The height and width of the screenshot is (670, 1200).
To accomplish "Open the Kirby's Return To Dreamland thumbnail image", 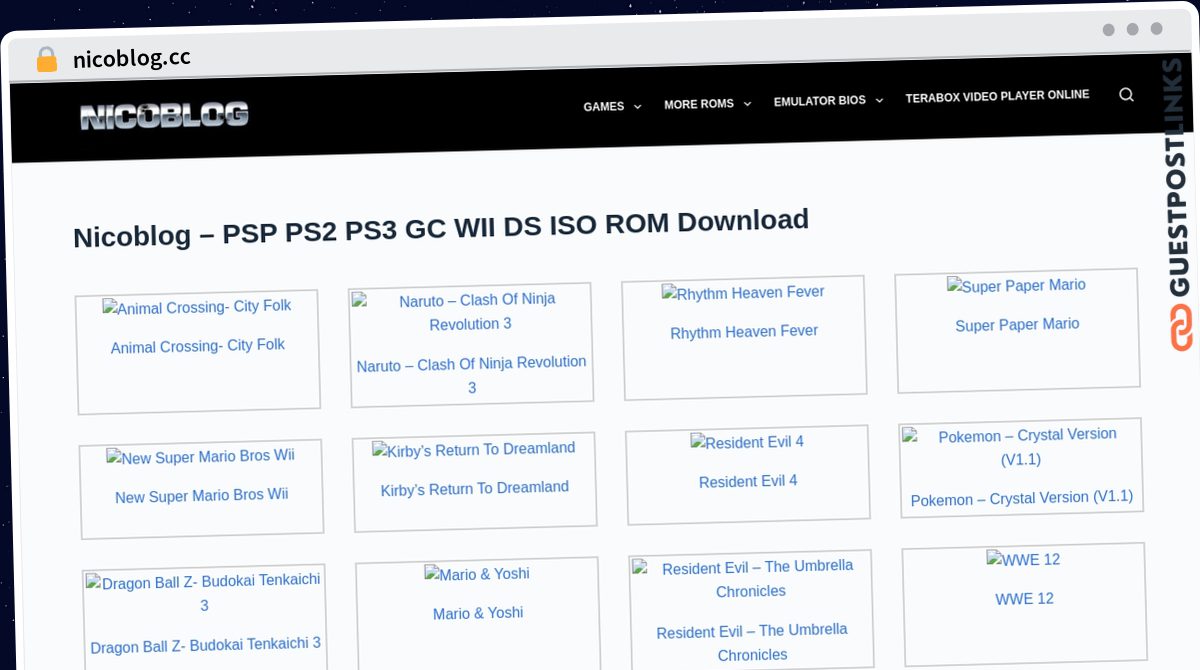I will point(474,450).
